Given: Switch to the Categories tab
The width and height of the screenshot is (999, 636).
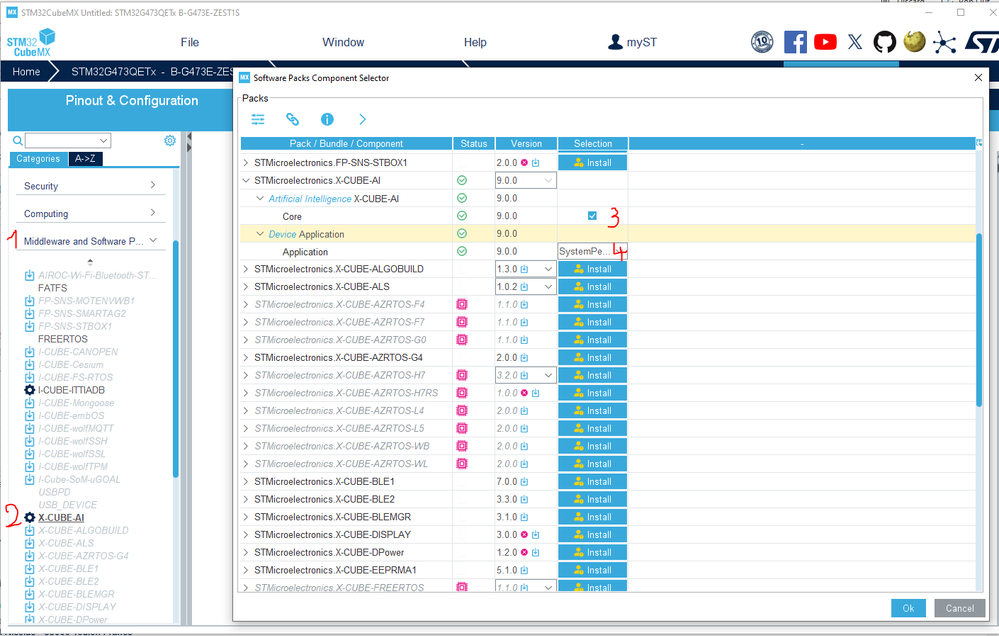Looking at the screenshot, I should tap(38, 159).
